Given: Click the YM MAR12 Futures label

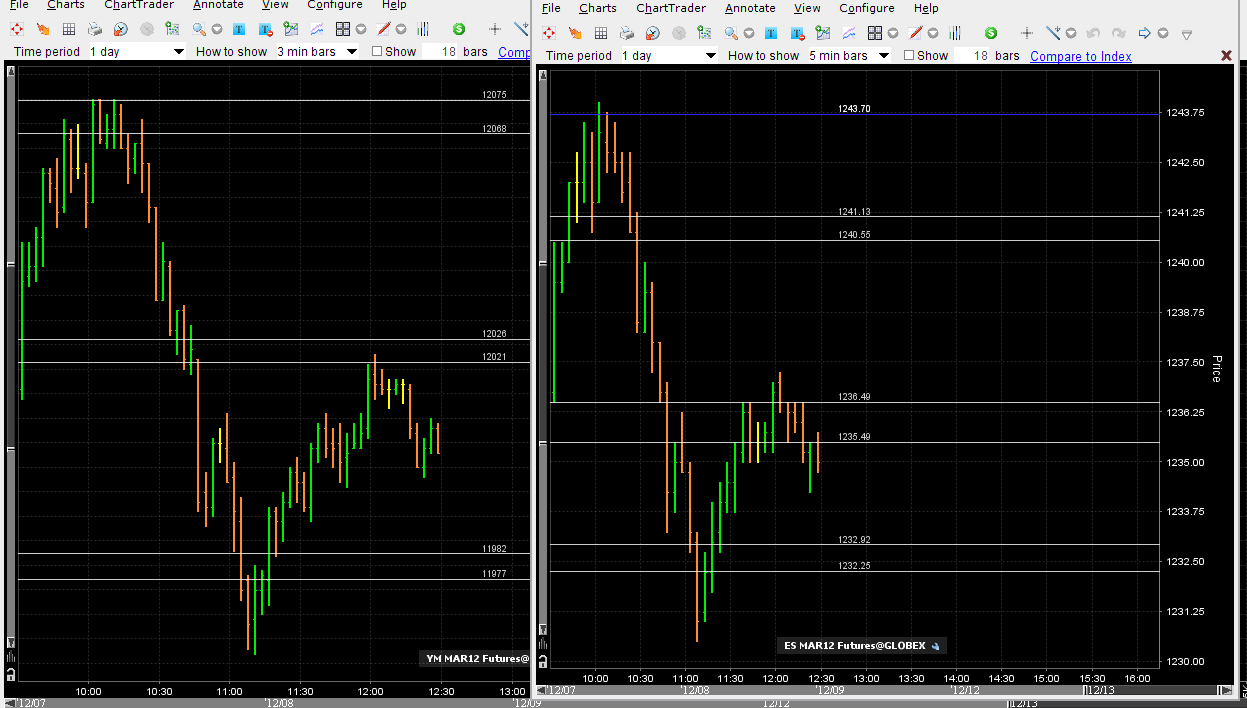Looking at the screenshot, I should pos(476,658).
